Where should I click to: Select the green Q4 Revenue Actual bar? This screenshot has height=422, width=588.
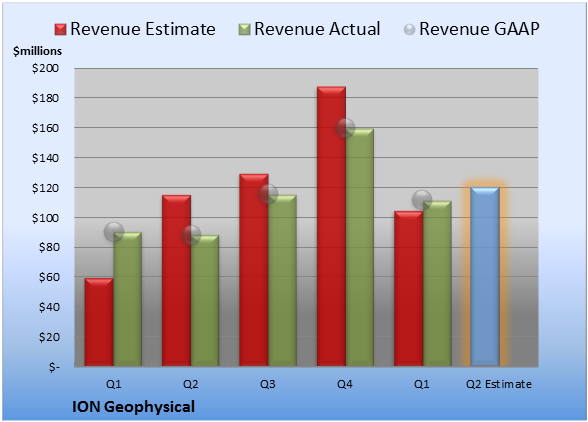point(360,247)
